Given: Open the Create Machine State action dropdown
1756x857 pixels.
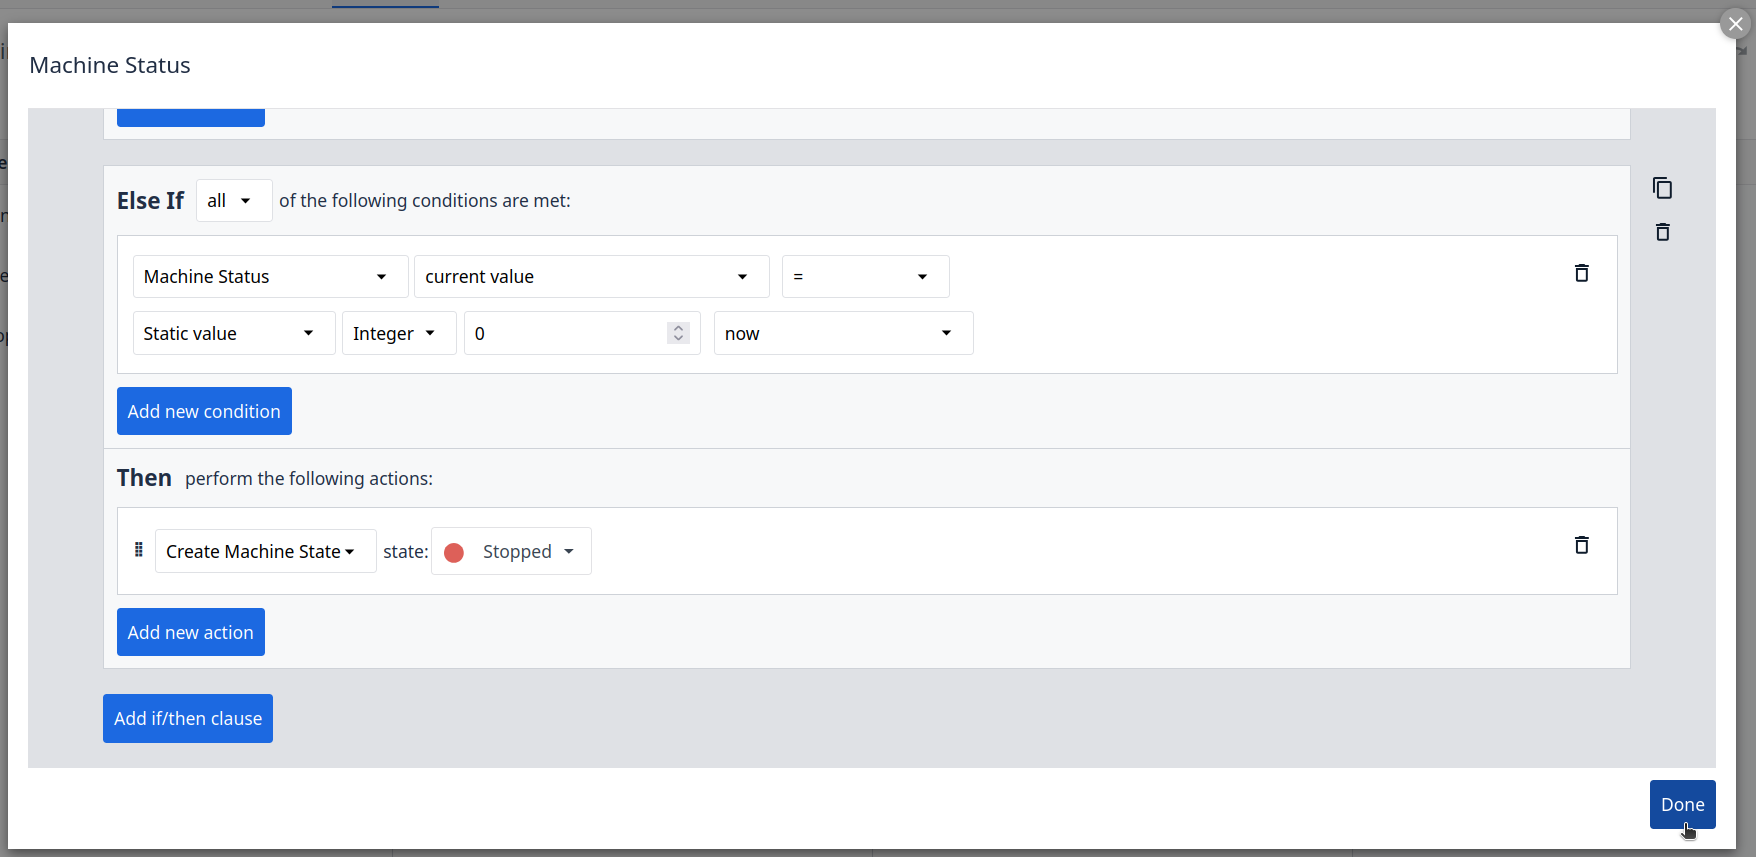Looking at the screenshot, I should [x=265, y=552].
